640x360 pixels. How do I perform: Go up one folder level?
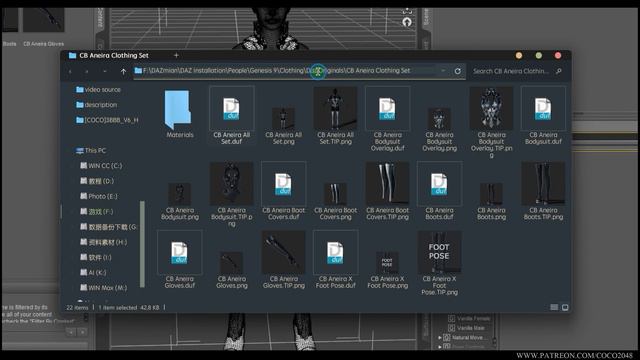pos(123,71)
